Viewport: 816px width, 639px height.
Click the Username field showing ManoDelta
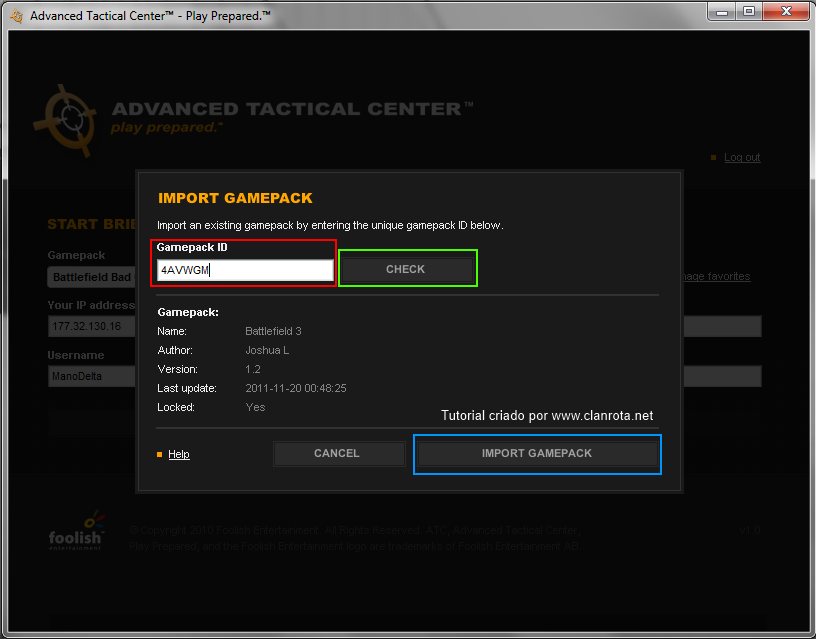(92, 376)
